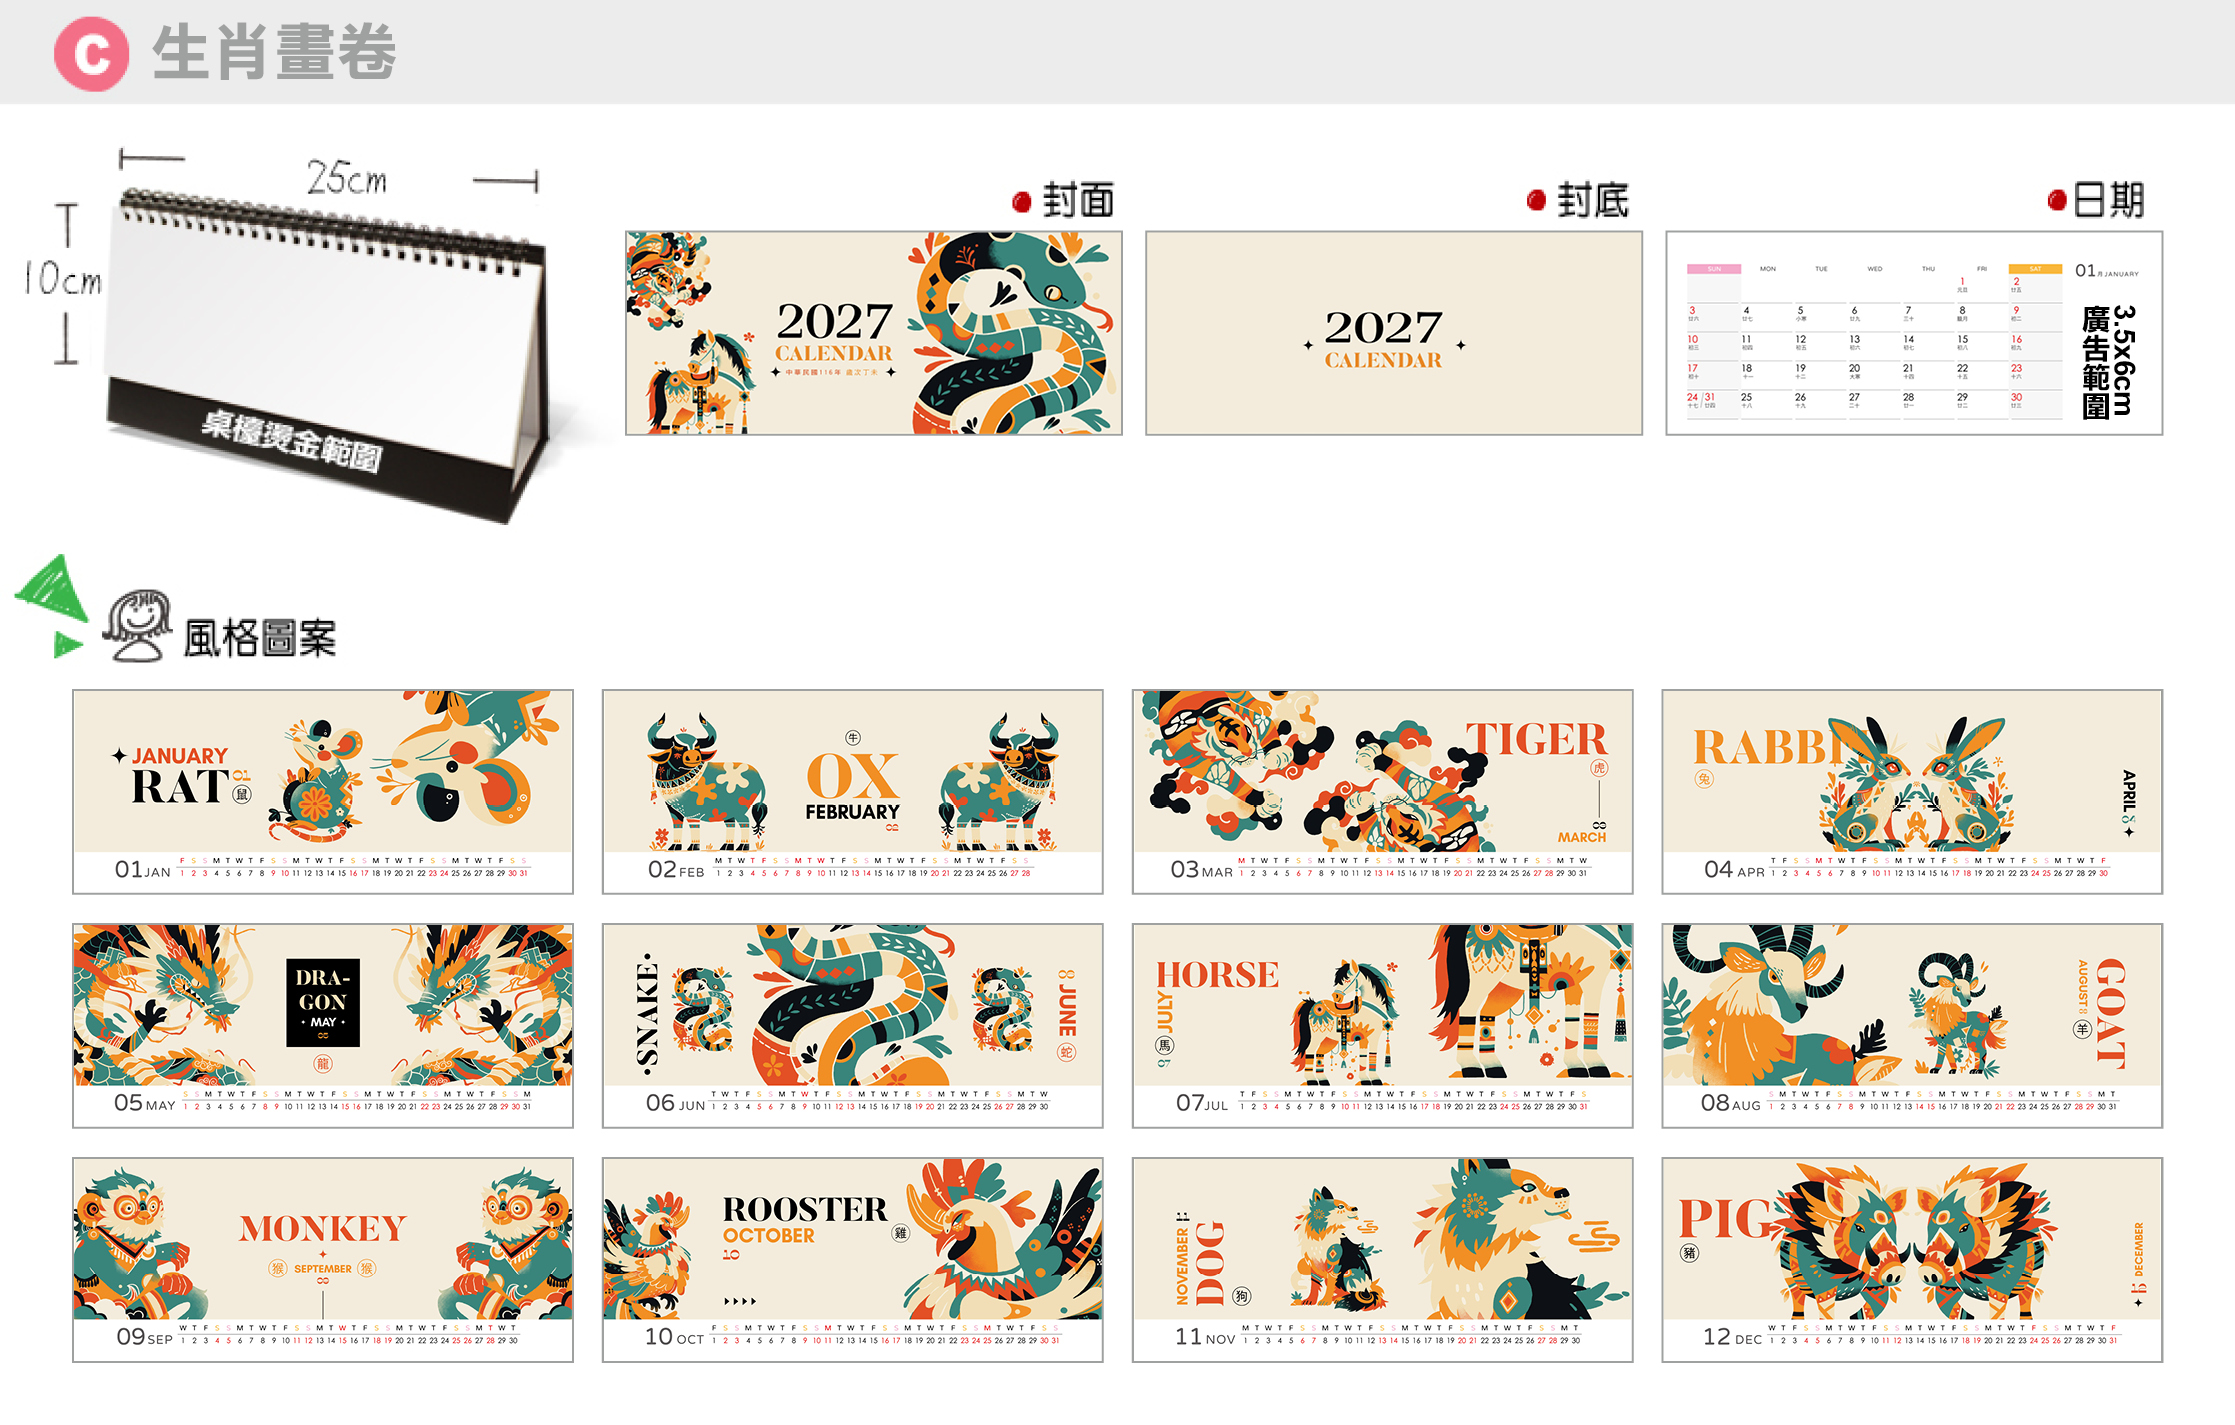Click the red dot beside 封底
2235x1425 pixels.
tap(1537, 200)
